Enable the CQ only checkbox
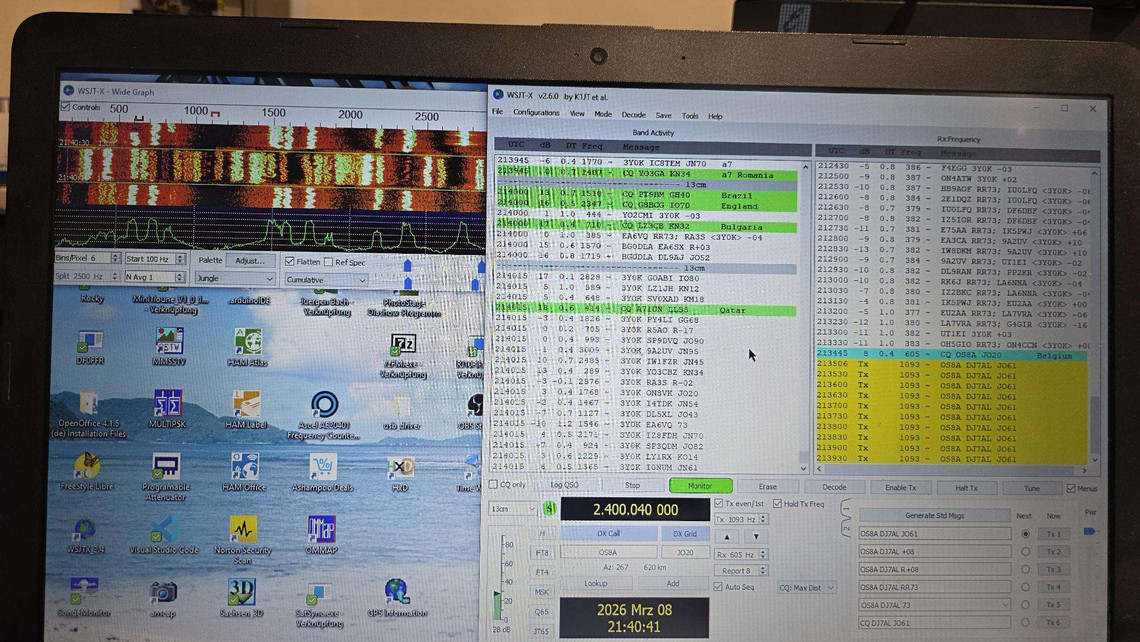The width and height of the screenshot is (1140, 642). 493,485
